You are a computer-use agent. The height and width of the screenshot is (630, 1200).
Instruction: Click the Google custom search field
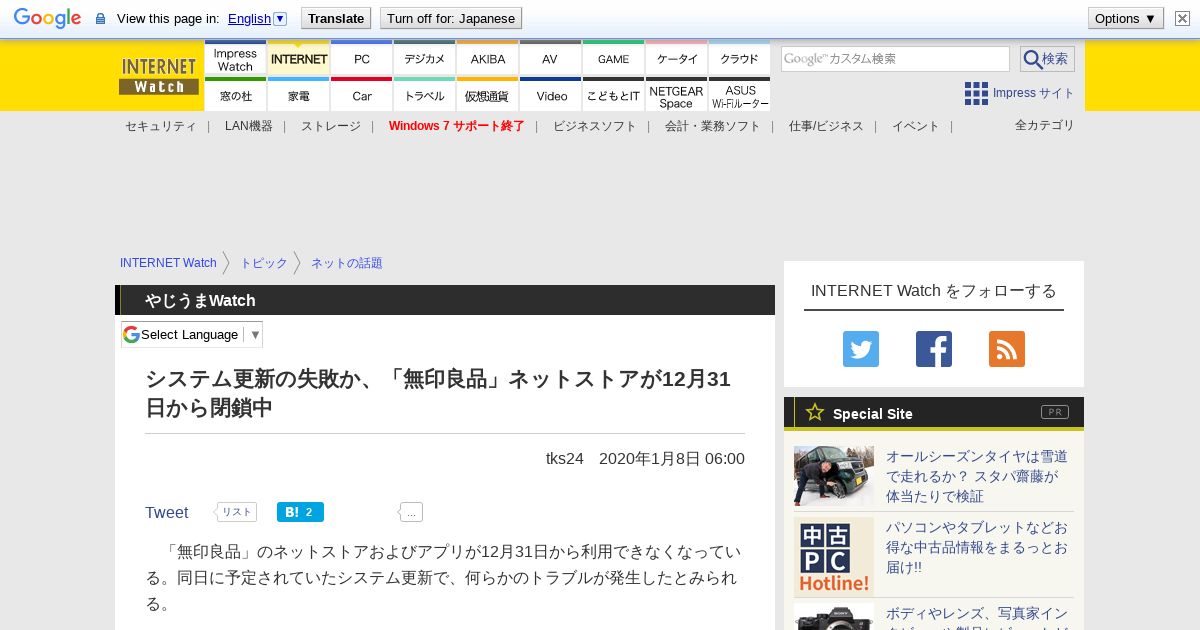tap(895, 59)
